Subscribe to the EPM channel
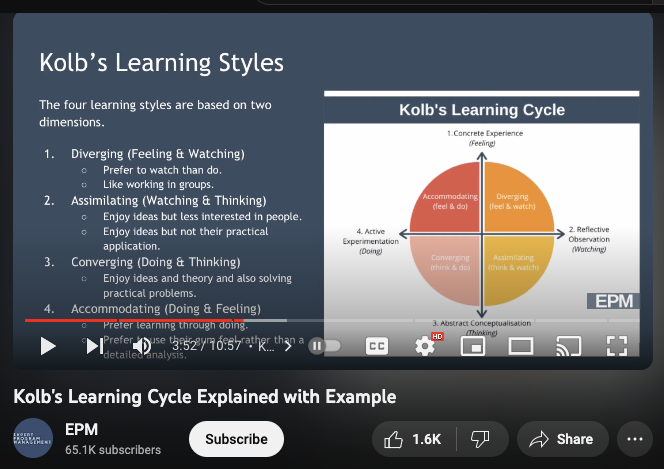This screenshot has width=664, height=469. [236, 439]
